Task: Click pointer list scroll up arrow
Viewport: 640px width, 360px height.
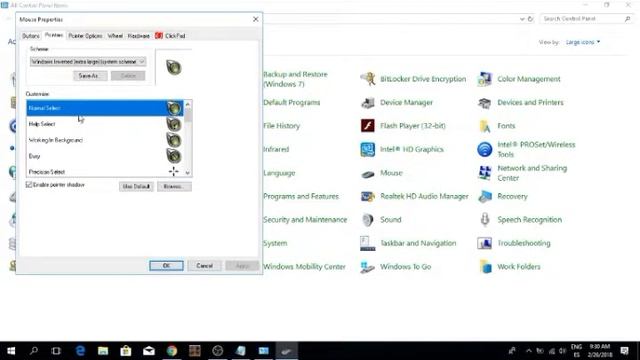Action: 188,104
